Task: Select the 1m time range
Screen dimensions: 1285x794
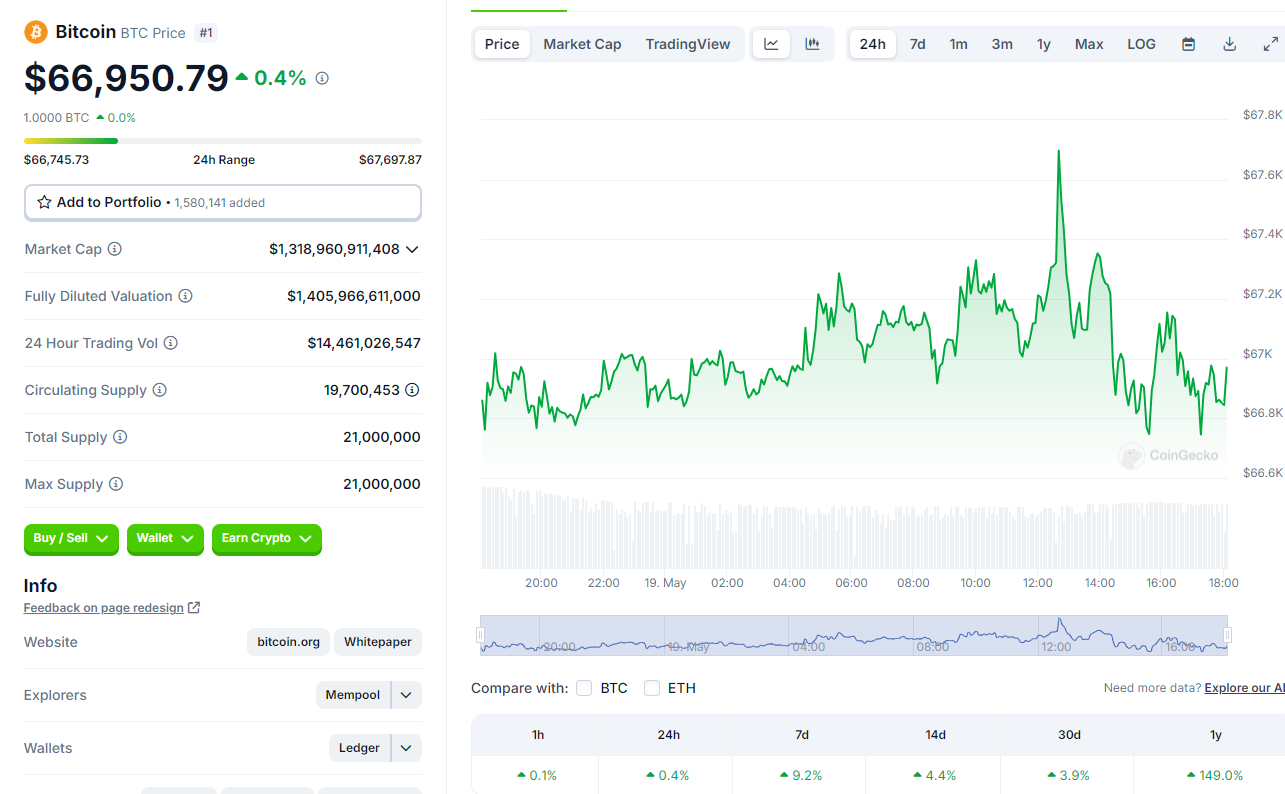Action: coord(958,44)
